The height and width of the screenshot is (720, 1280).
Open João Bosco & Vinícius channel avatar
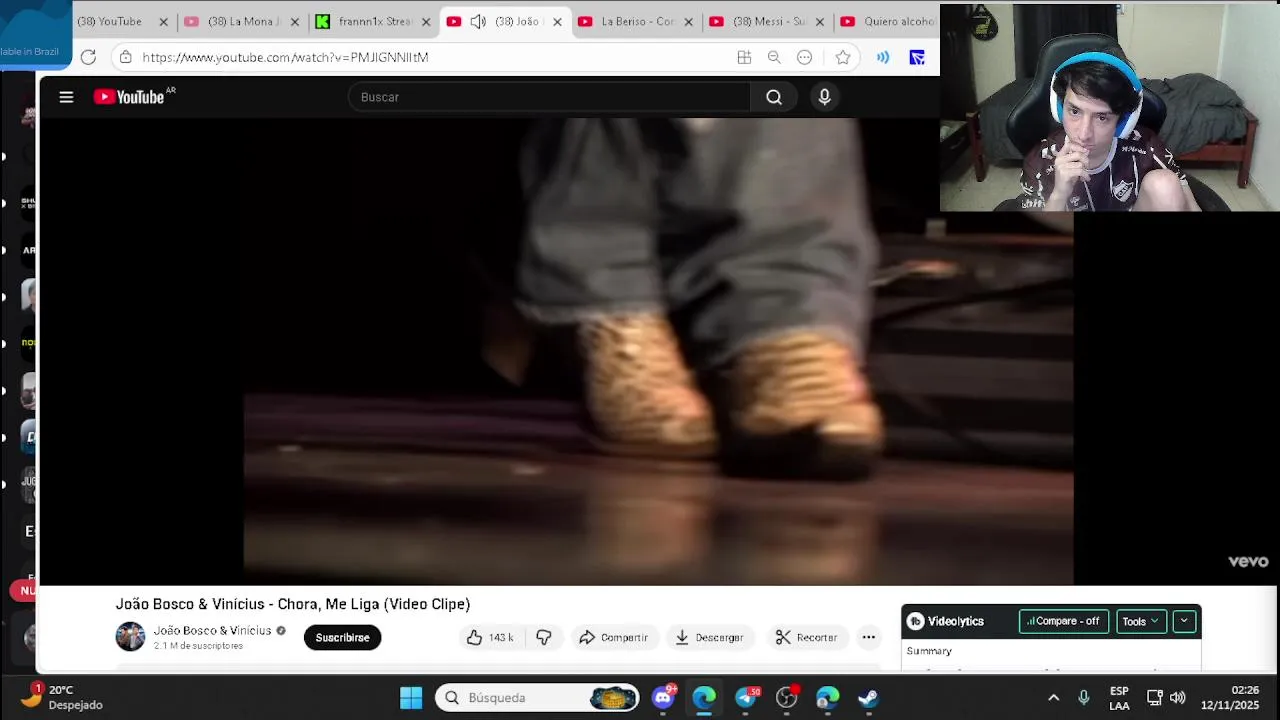pos(130,637)
